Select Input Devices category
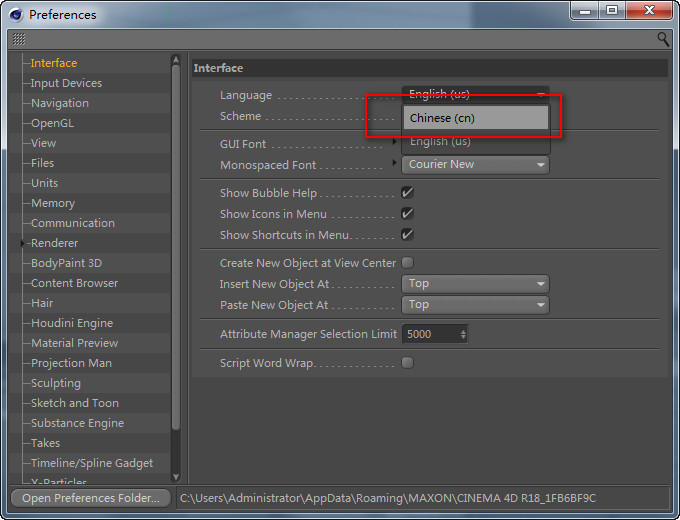The height and width of the screenshot is (520, 680). click(x=66, y=83)
